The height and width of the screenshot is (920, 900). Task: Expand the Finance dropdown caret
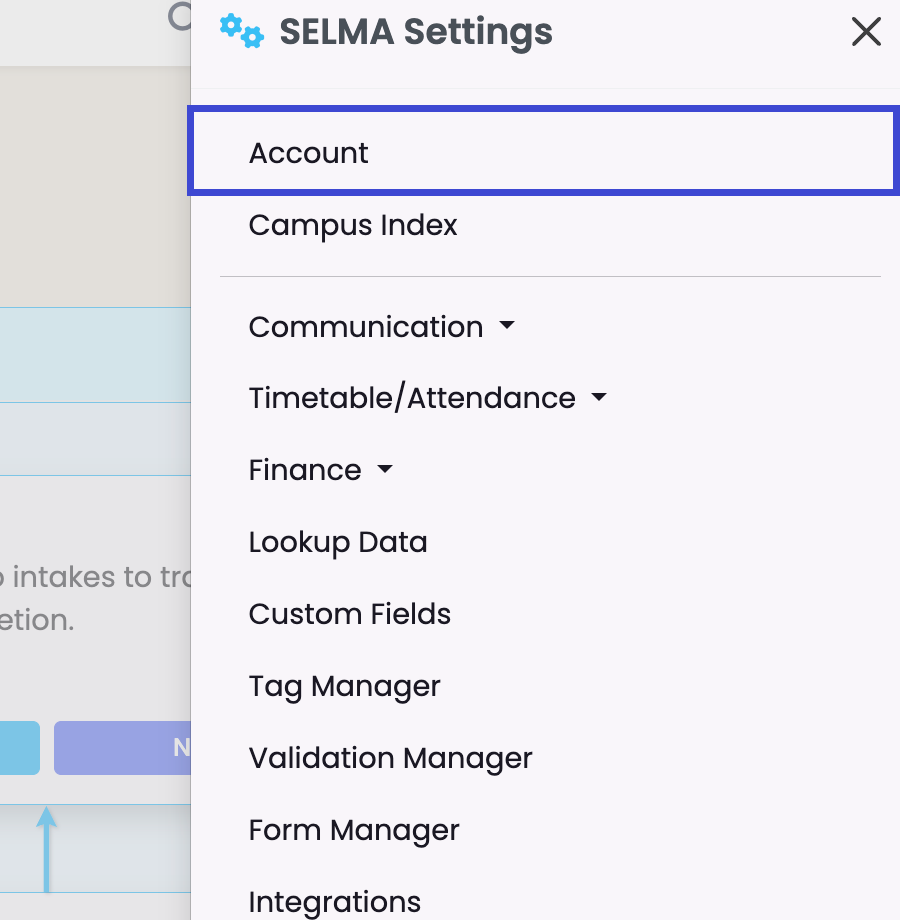coord(385,470)
